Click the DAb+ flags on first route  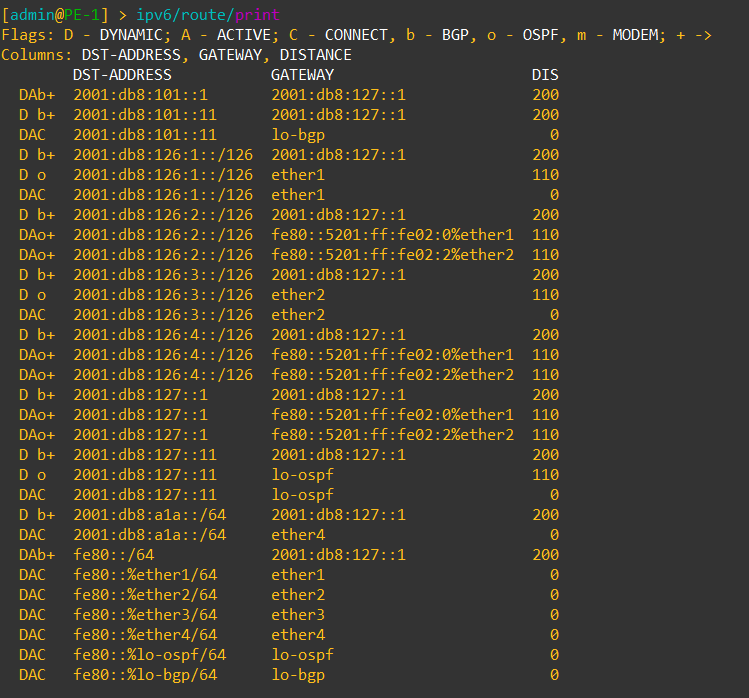tap(37, 95)
